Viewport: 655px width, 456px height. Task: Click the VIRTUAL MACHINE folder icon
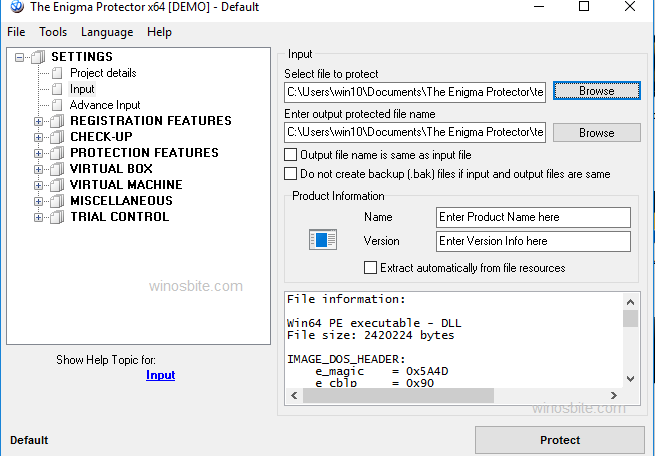click(57, 185)
